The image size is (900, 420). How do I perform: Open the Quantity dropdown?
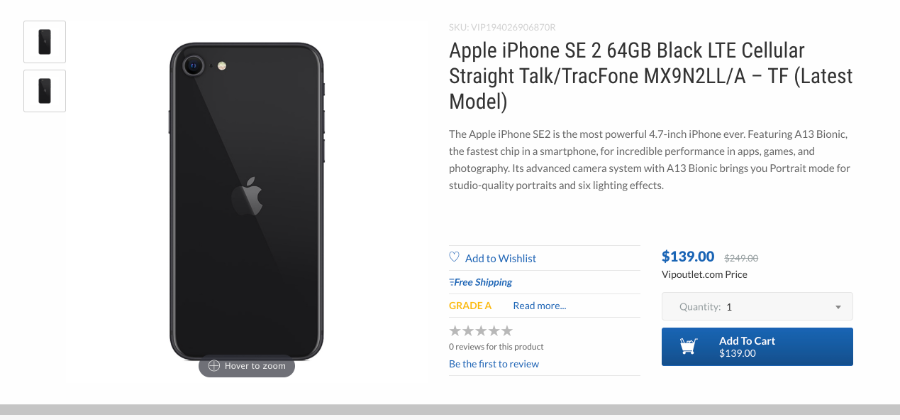[x=757, y=306]
